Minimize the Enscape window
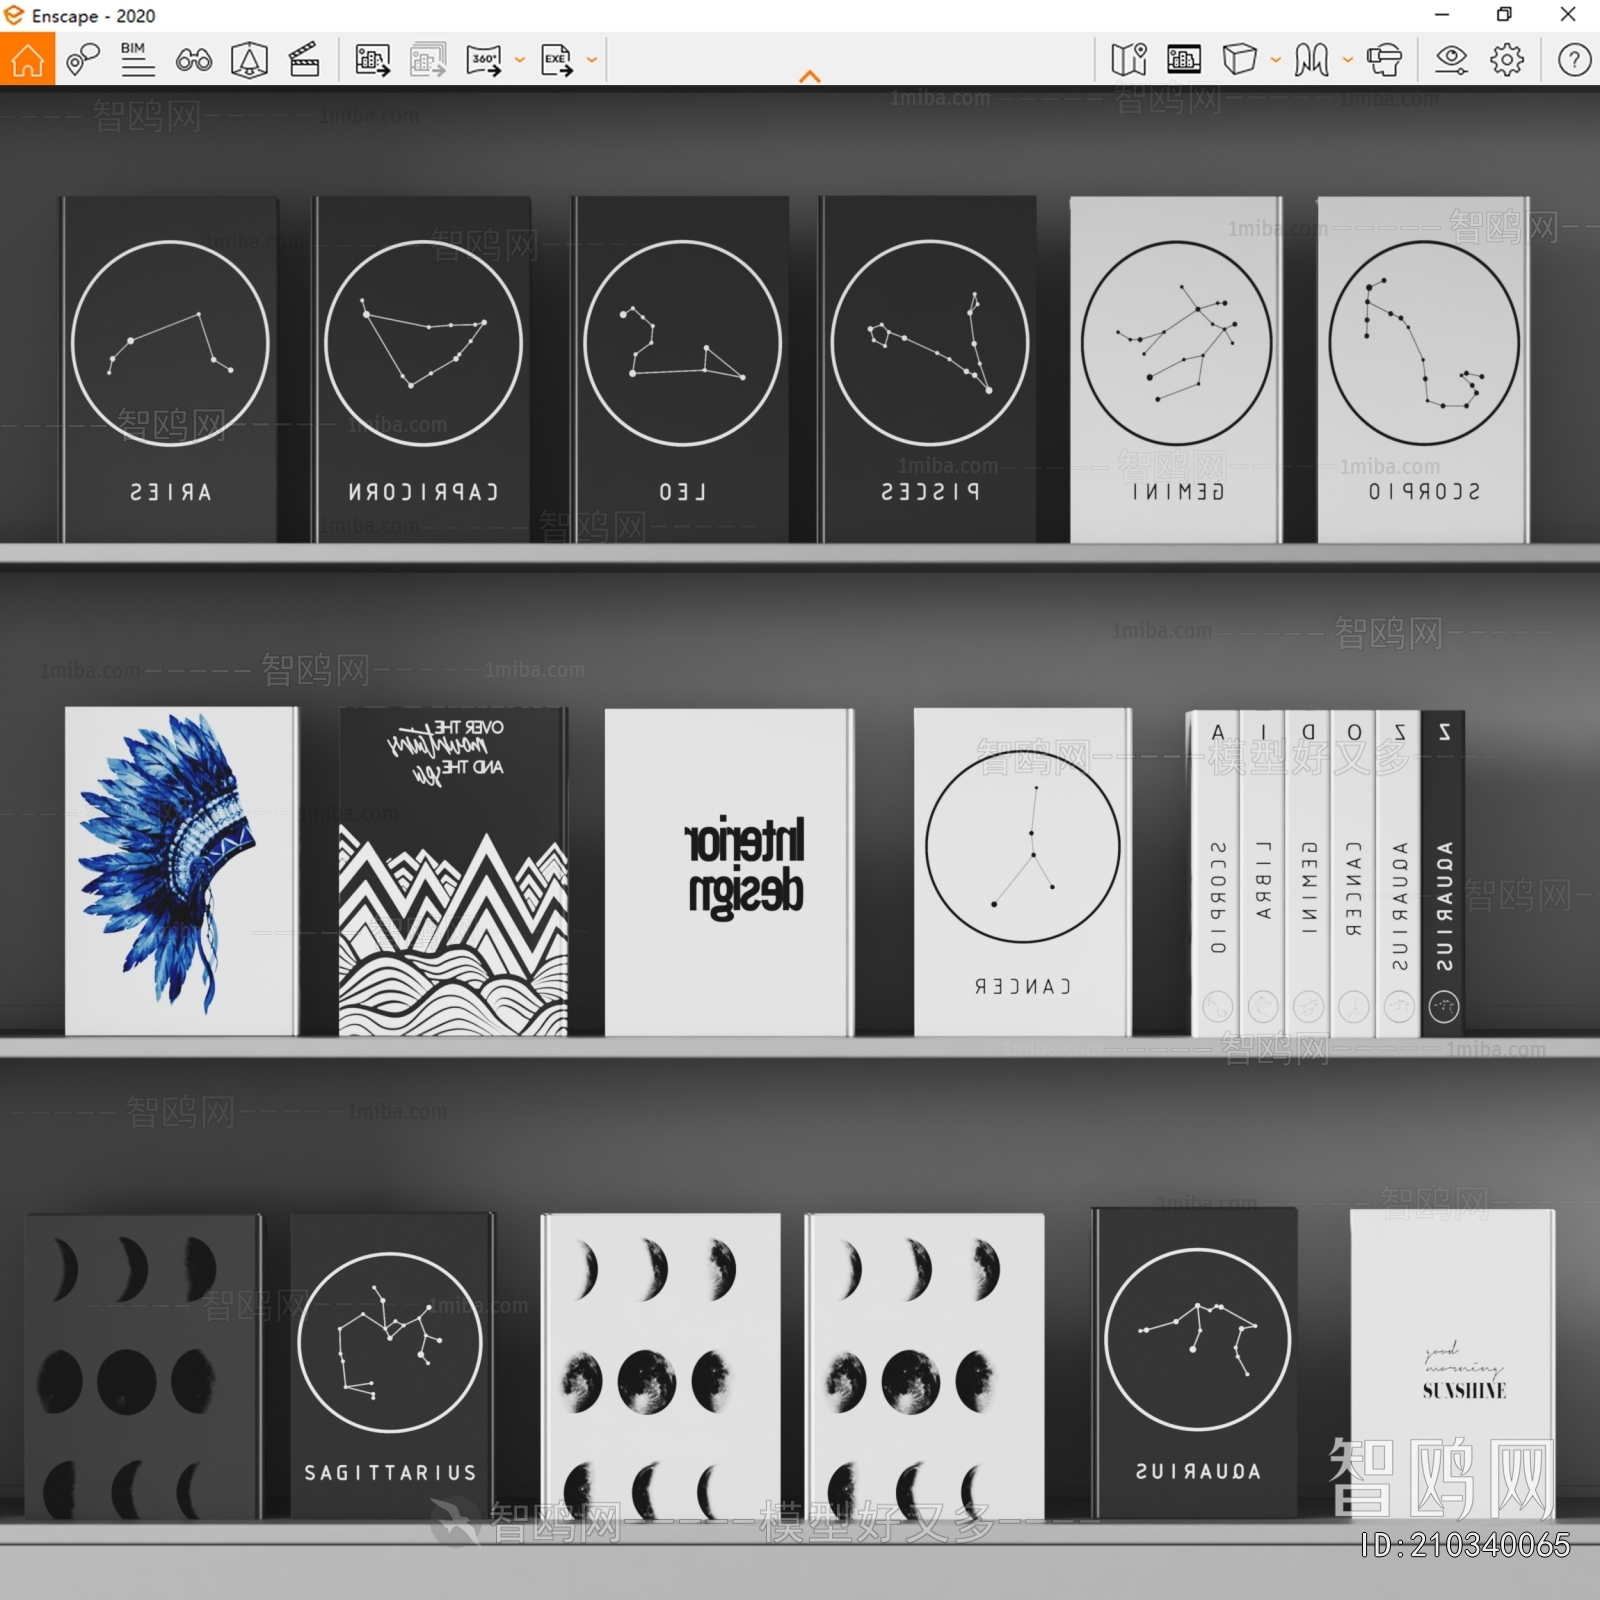The height and width of the screenshot is (1600, 1600). (x=1442, y=14)
